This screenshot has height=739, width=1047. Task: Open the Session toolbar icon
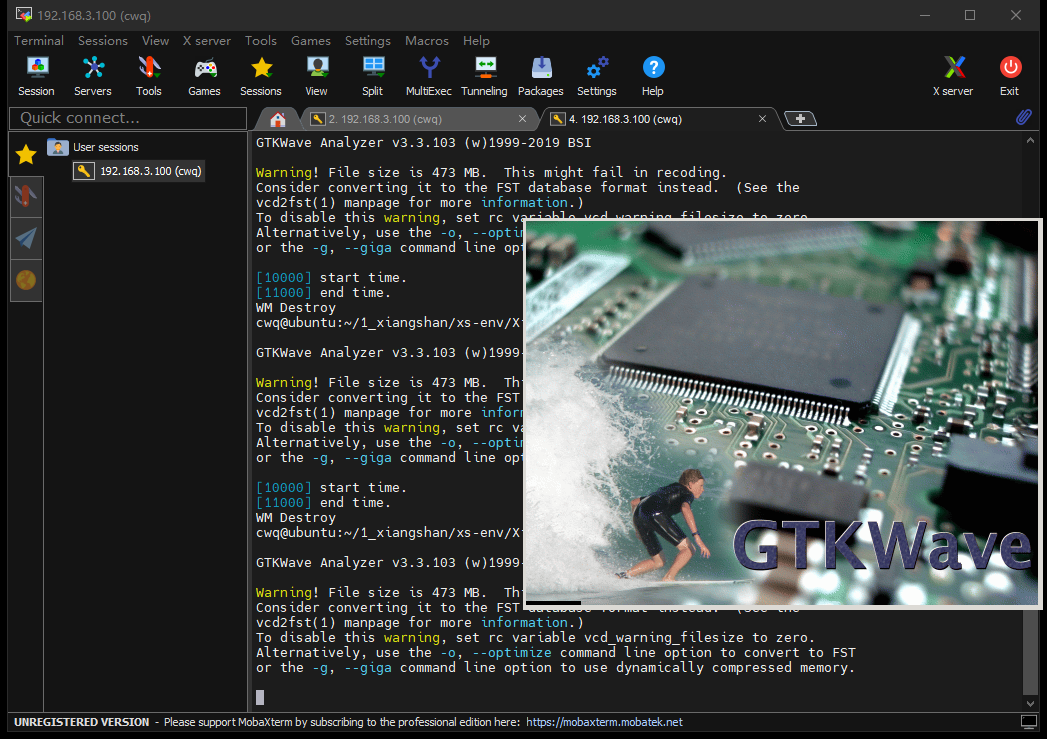click(x=36, y=76)
